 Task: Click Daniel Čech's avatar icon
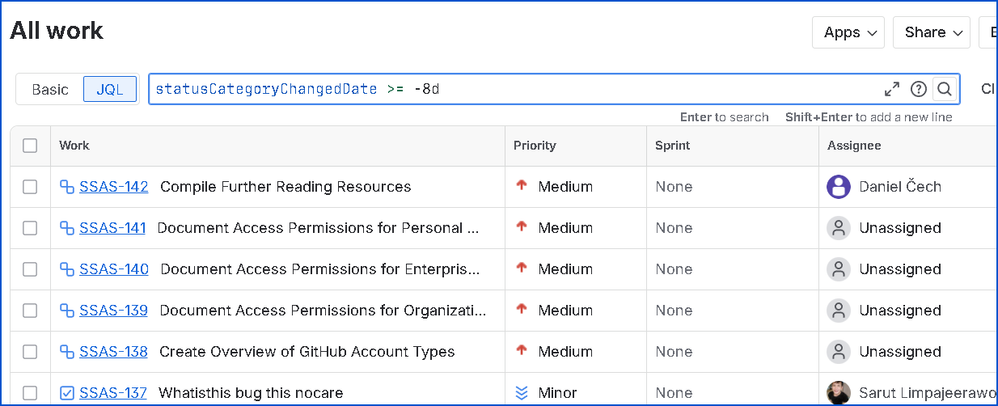point(838,187)
